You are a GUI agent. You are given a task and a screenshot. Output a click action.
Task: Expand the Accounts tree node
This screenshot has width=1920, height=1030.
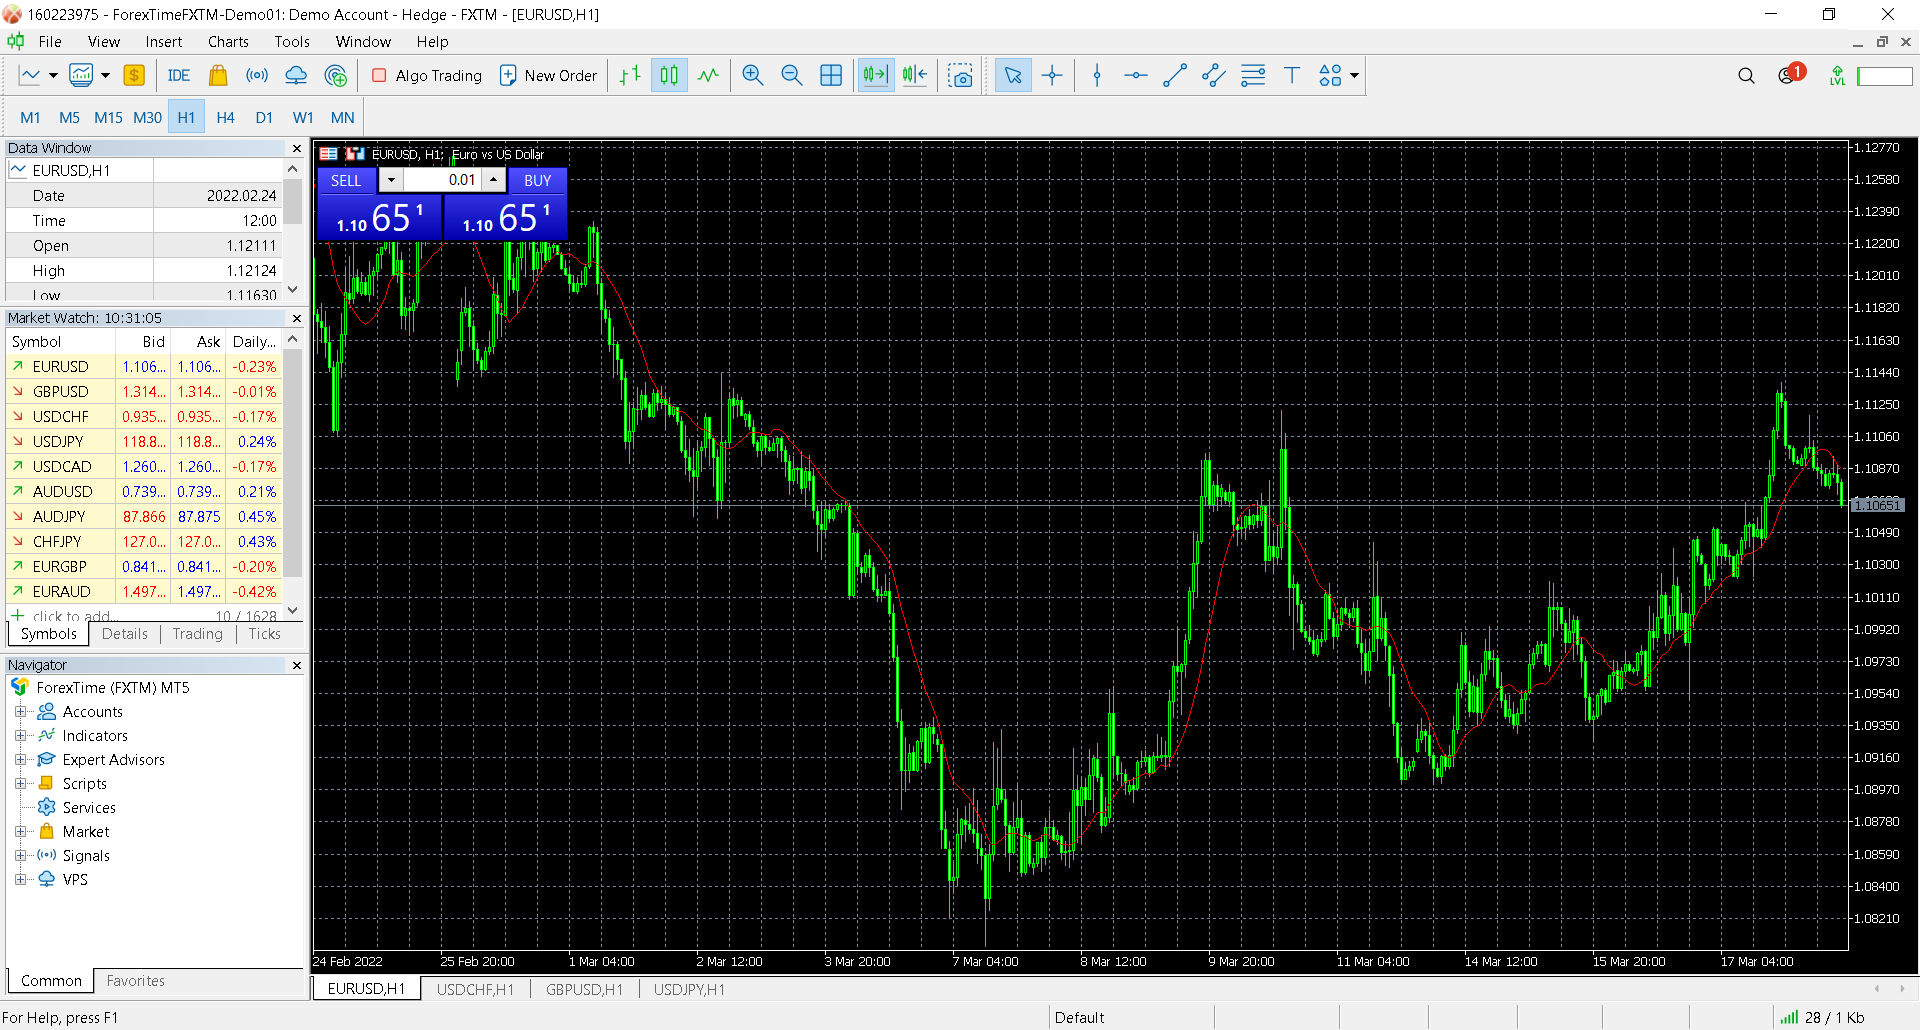20,712
